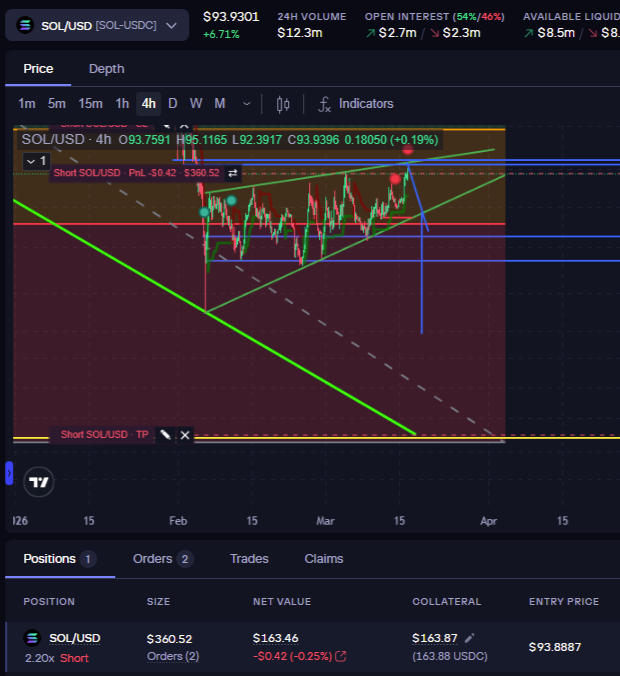The width and height of the screenshot is (620, 676).
Task: Open the Trades tab
Action: click(249, 559)
